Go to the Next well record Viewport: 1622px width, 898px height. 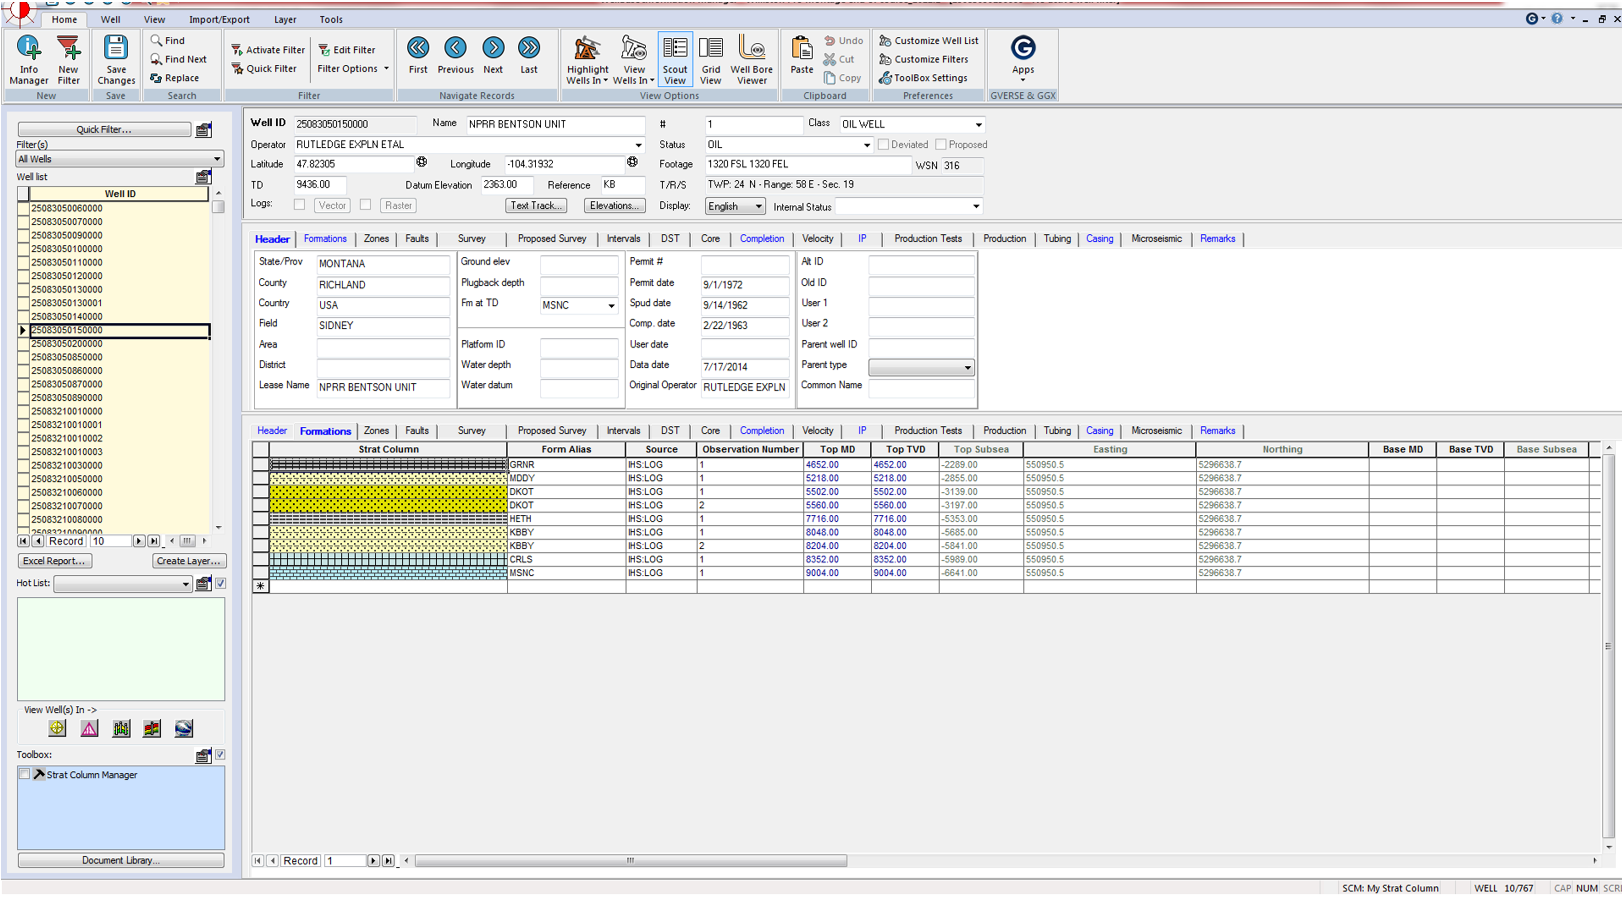pos(493,55)
